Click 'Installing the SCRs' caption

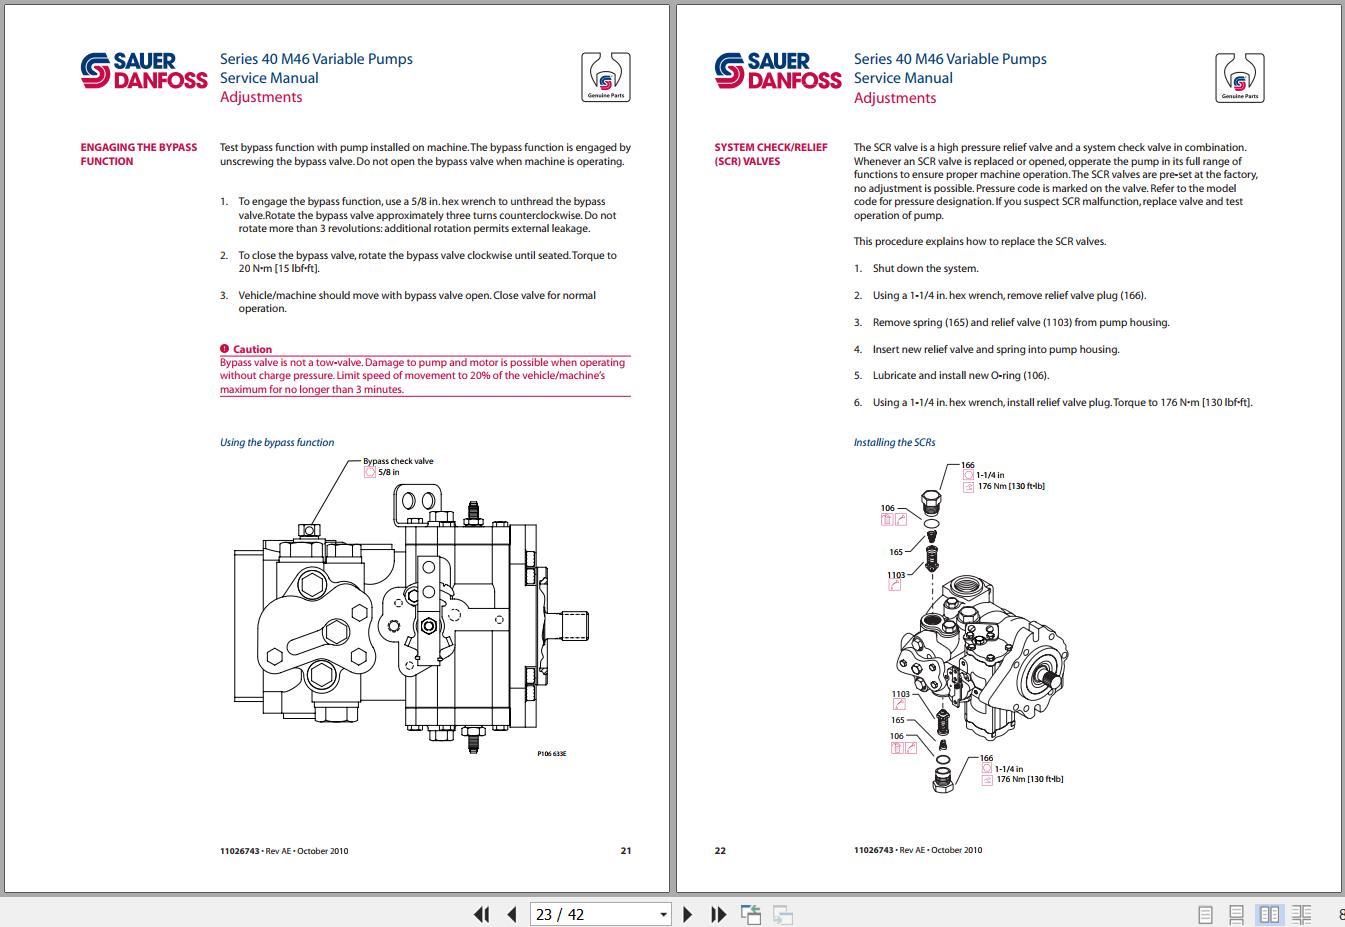click(894, 442)
